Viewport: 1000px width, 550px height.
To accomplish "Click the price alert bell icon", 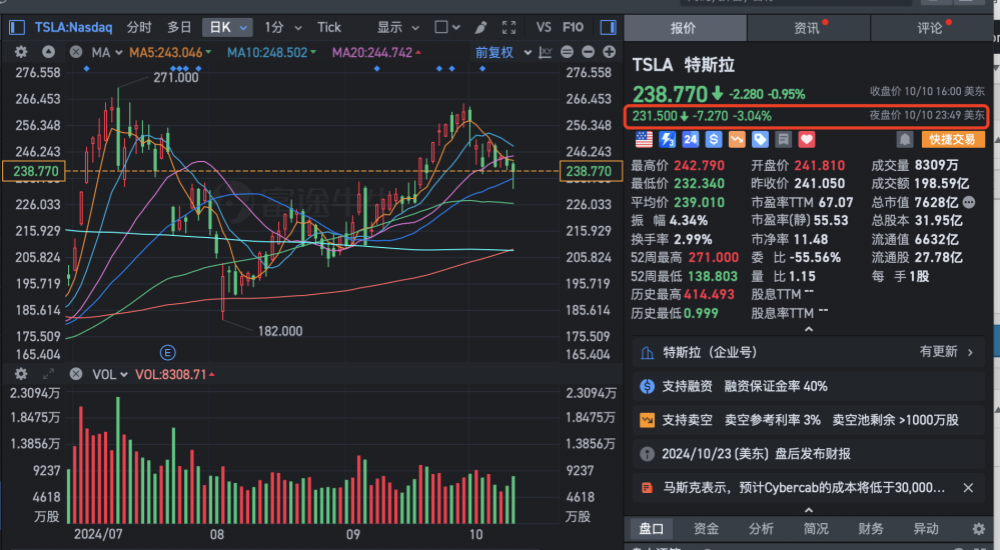I will click(905, 140).
